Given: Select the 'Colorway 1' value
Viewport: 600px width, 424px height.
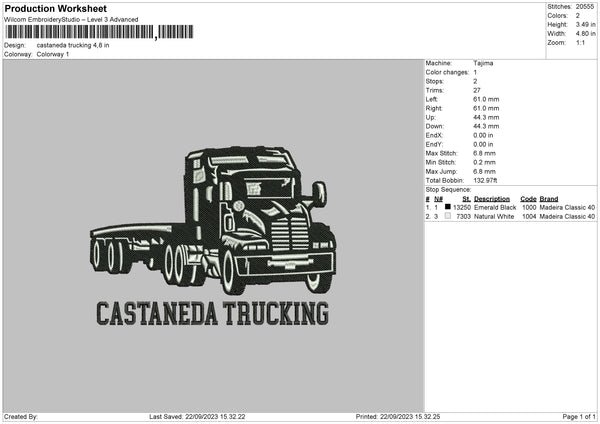Looking at the screenshot, I should [x=53, y=54].
